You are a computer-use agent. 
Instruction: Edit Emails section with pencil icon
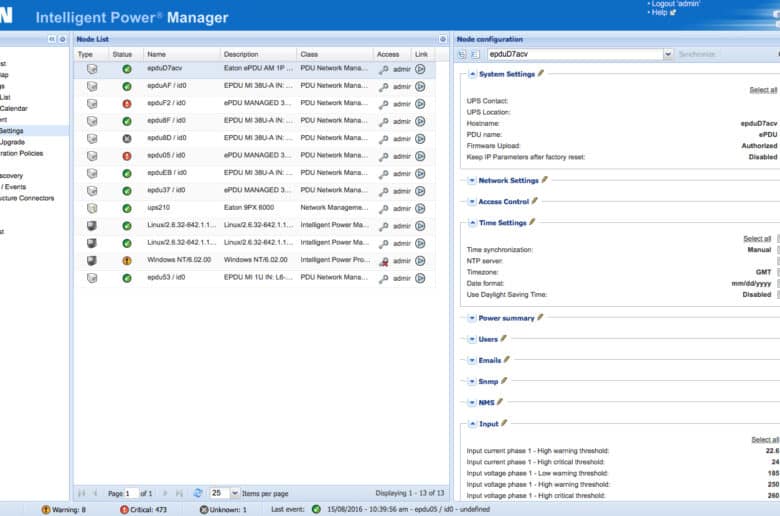tap(507, 359)
